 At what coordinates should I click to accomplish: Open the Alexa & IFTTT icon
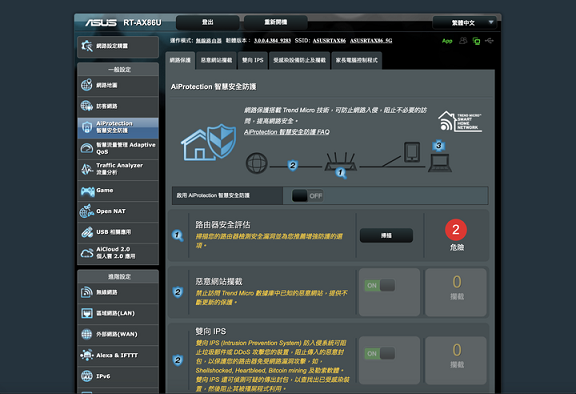87,355
